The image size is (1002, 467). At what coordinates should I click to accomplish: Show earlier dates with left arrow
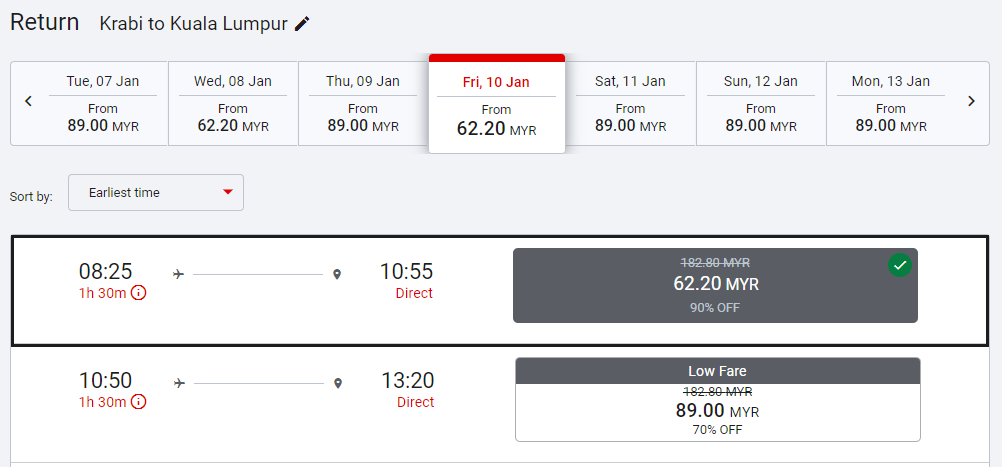point(28,101)
